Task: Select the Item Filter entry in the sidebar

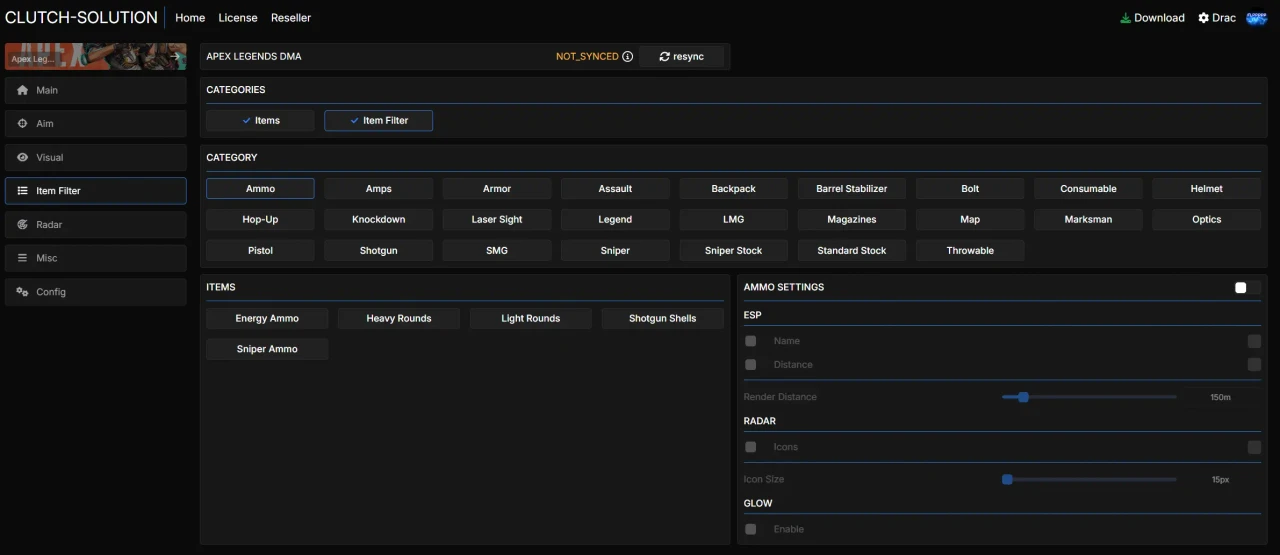Action: (95, 191)
